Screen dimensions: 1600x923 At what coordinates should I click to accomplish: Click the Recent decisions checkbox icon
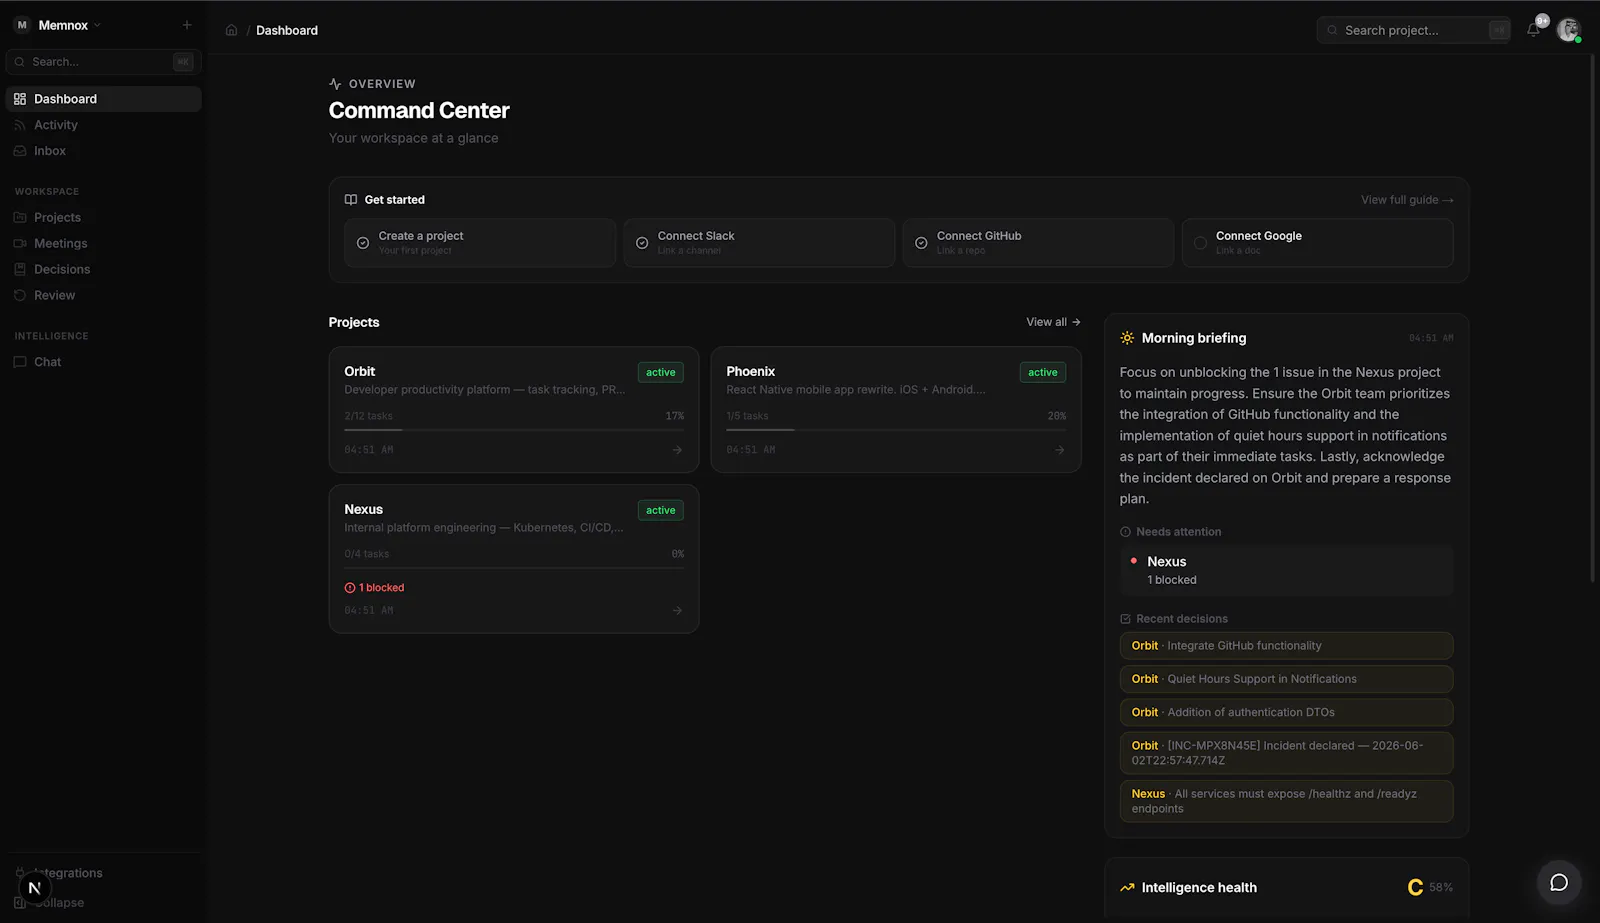[1125, 619]
